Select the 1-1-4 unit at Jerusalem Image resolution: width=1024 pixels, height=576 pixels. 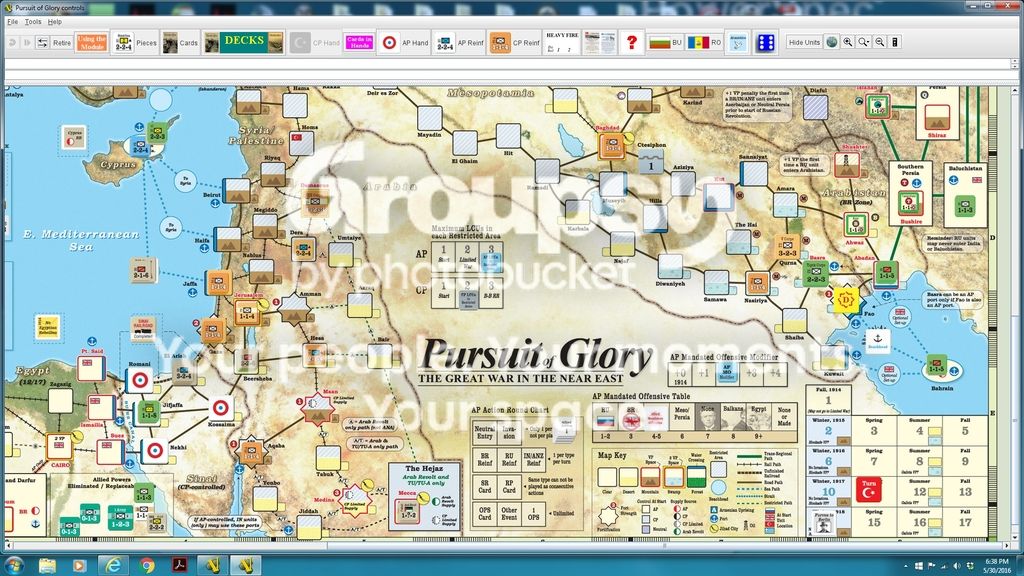(x=247, y=312)
